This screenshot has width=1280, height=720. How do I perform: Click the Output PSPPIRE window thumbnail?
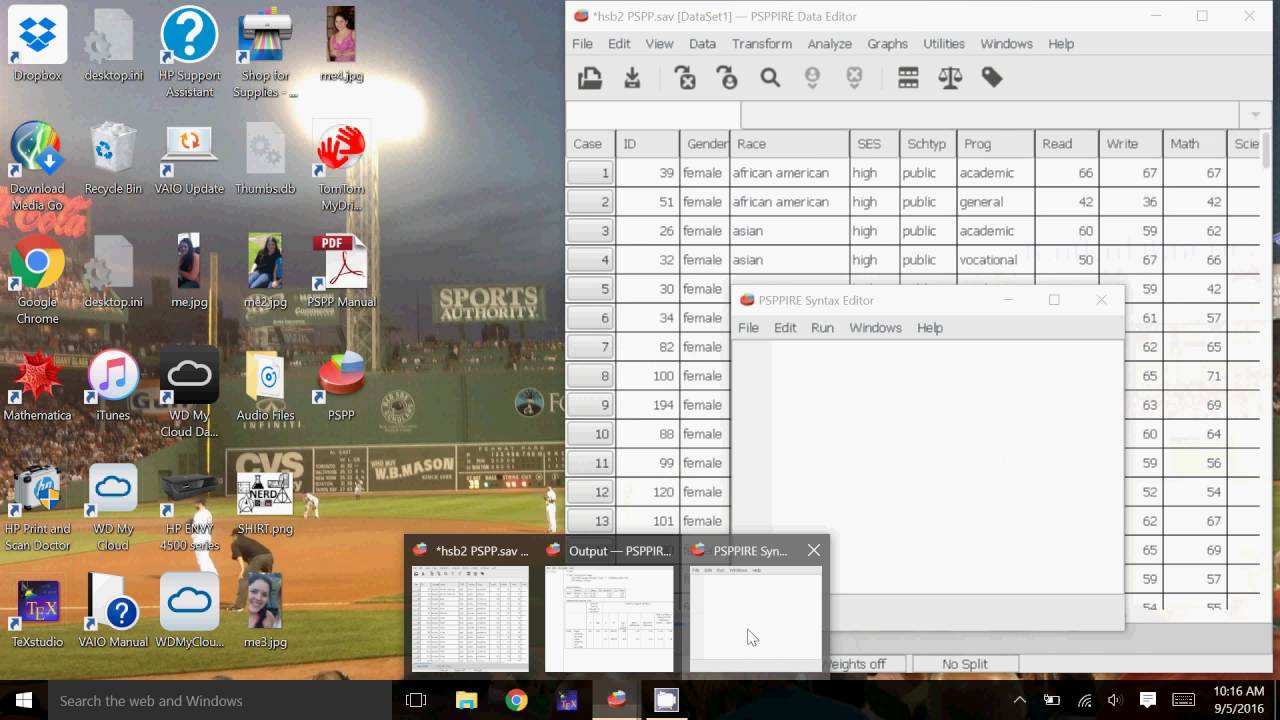[x=609, y=607]
